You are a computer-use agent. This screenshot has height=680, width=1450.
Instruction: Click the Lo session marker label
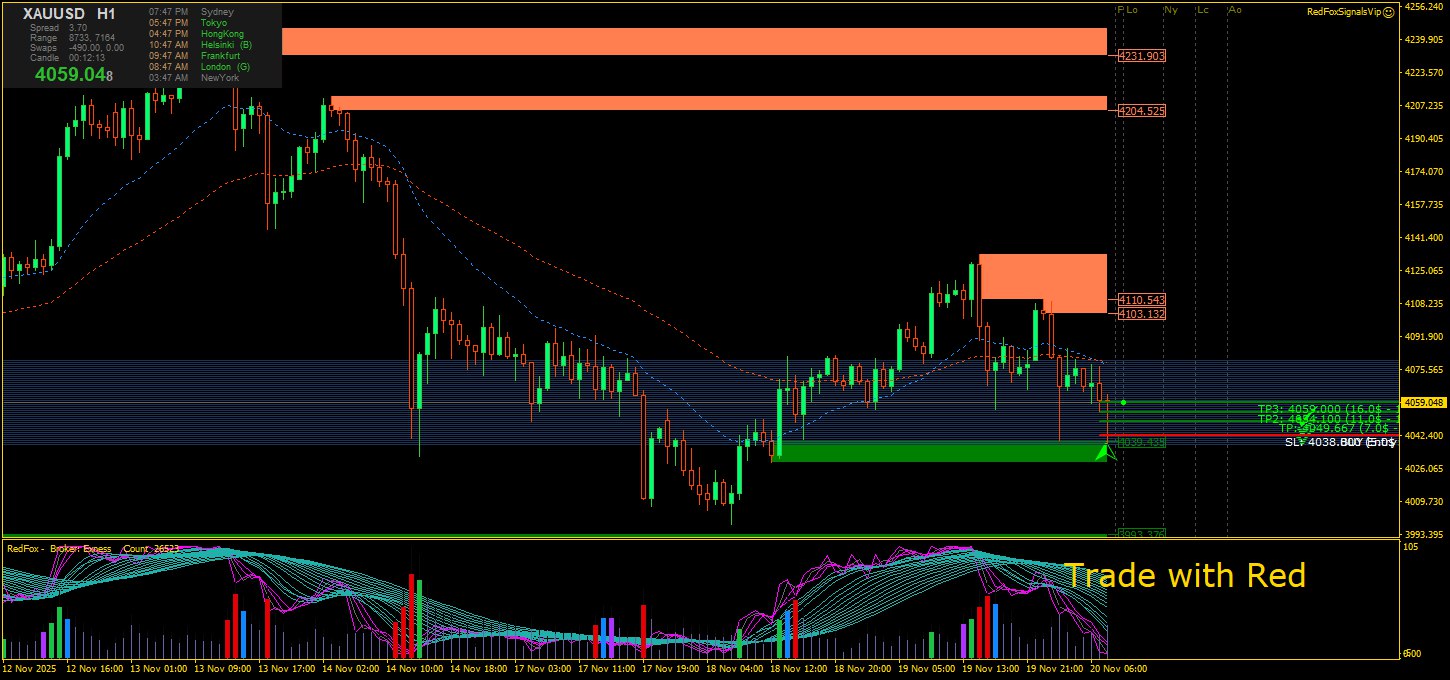point(1132,10)
